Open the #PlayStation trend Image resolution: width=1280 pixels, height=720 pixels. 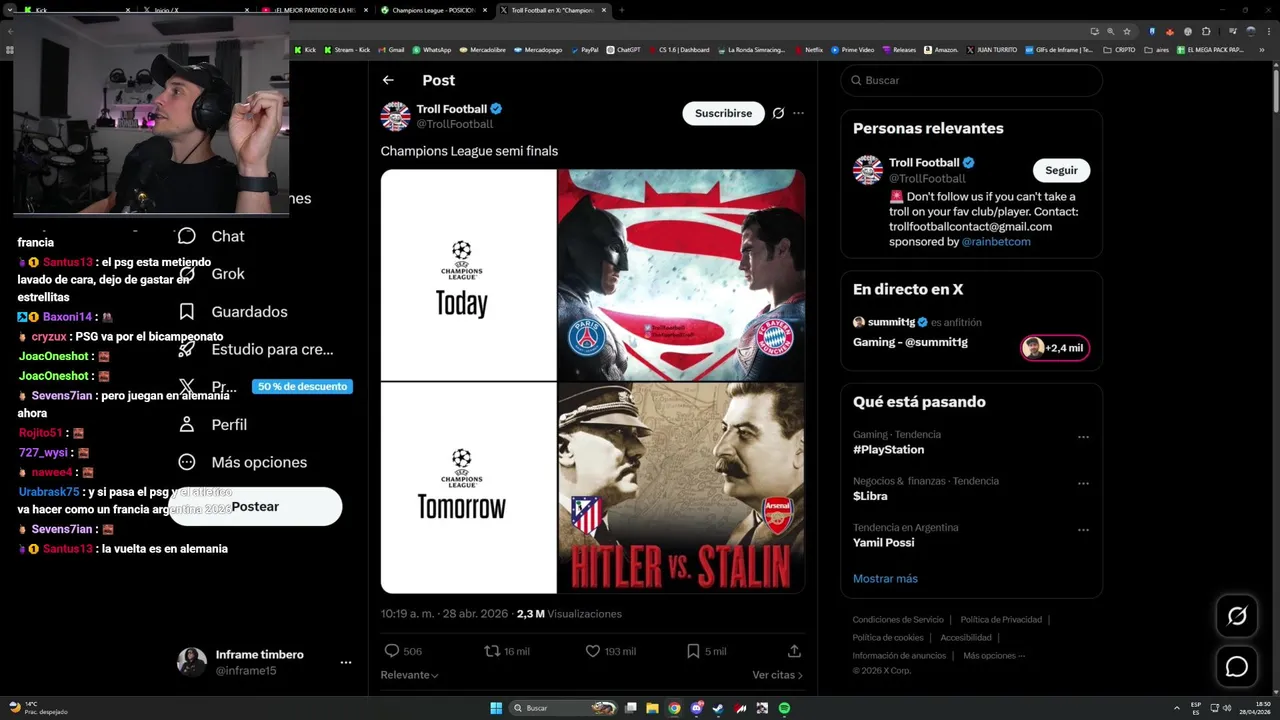888,450
